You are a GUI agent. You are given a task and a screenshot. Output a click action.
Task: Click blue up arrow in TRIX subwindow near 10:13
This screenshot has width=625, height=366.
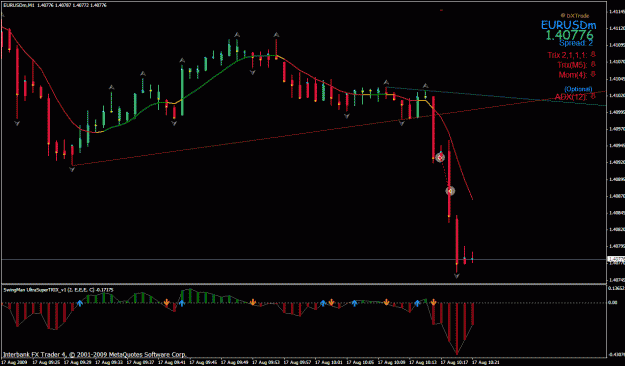(417, 303)
